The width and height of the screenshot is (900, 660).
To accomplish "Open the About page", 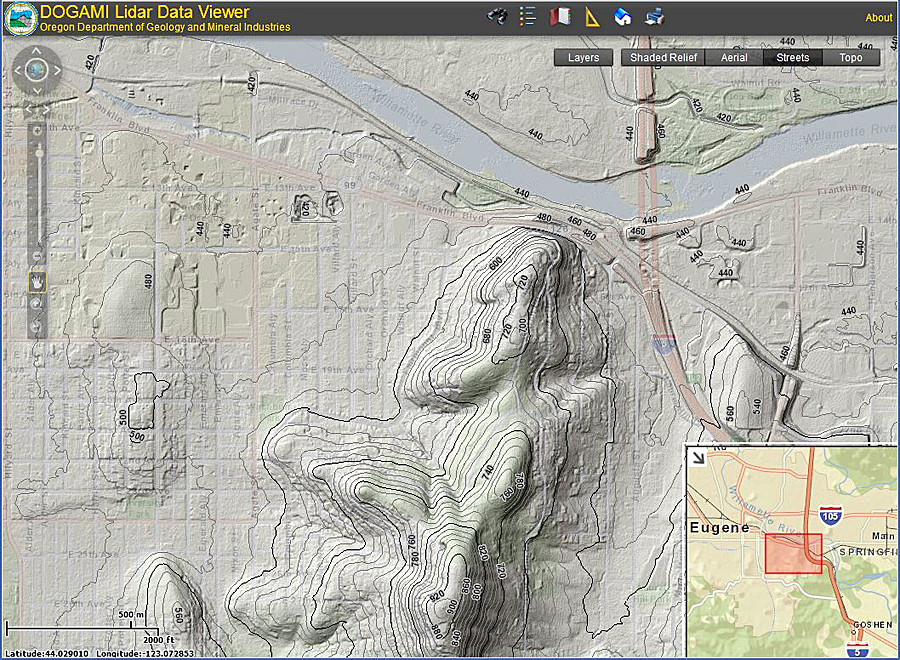I will click(878, 17).
